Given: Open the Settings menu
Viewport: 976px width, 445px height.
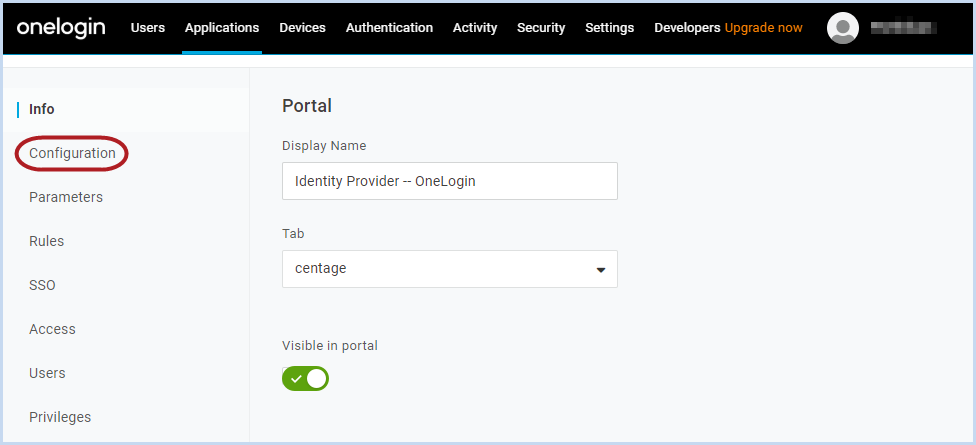Looking at the screenshot, I should pyautogui.click(x=609, y=28).
